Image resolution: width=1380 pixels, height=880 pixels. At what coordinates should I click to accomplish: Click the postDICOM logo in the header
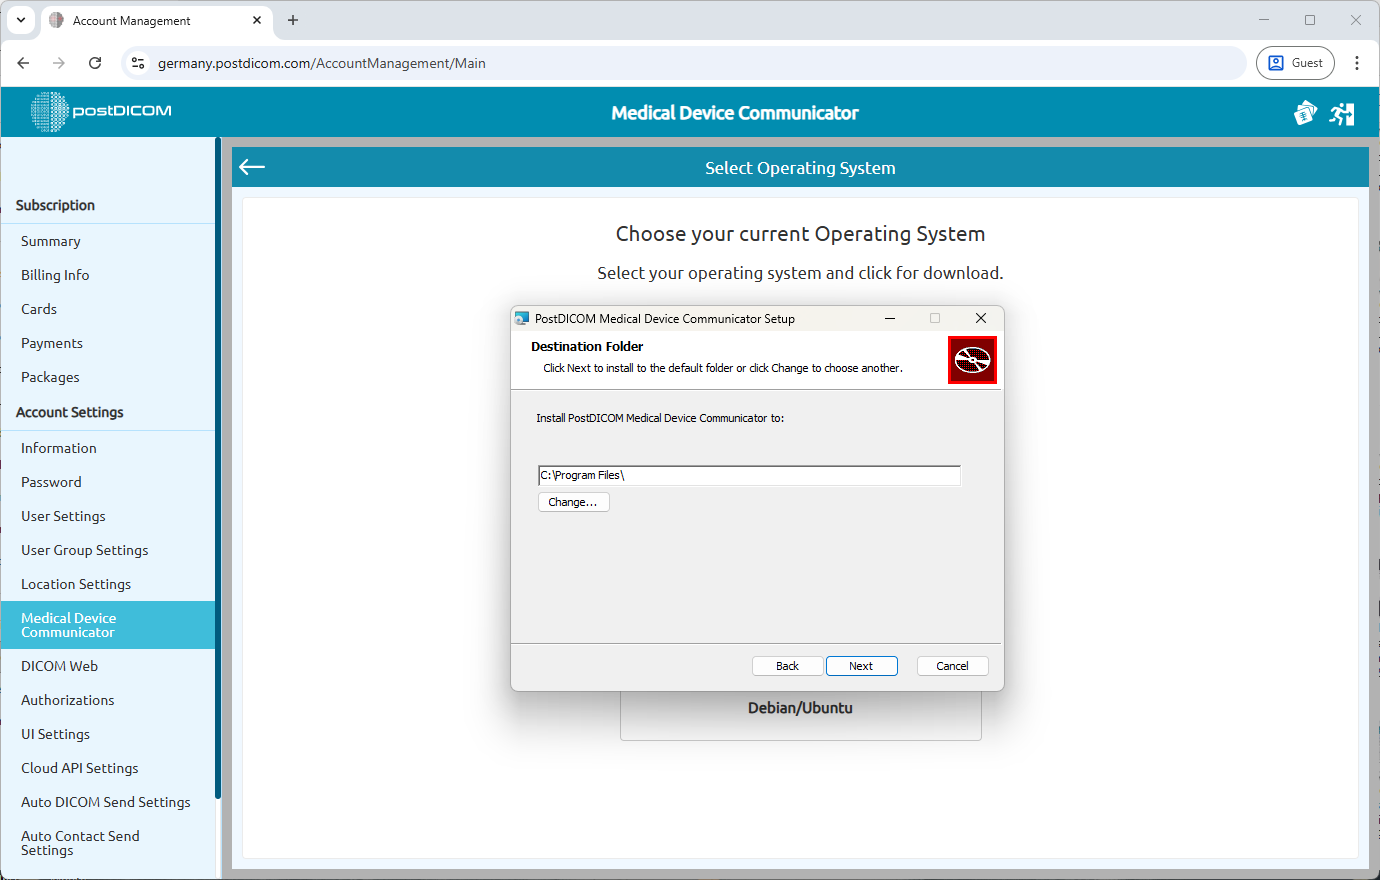pos(100,112)
